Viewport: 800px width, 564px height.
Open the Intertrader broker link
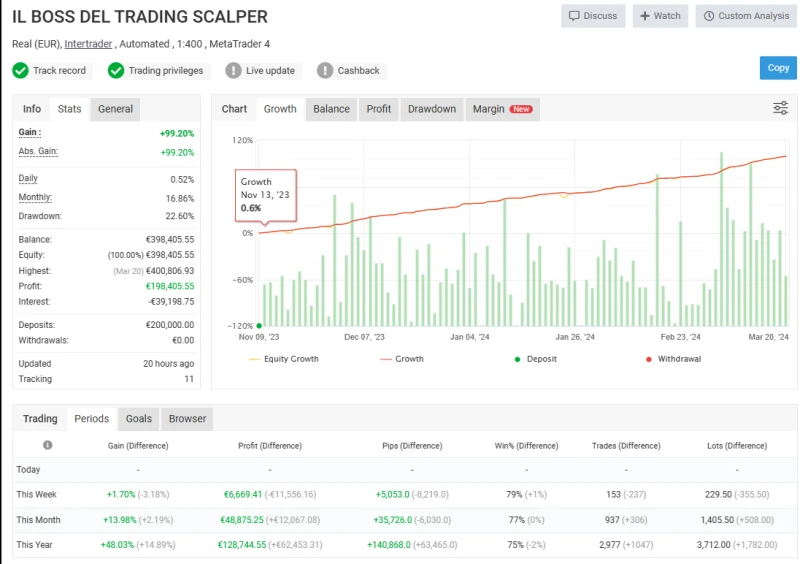[x=88, y=44]
